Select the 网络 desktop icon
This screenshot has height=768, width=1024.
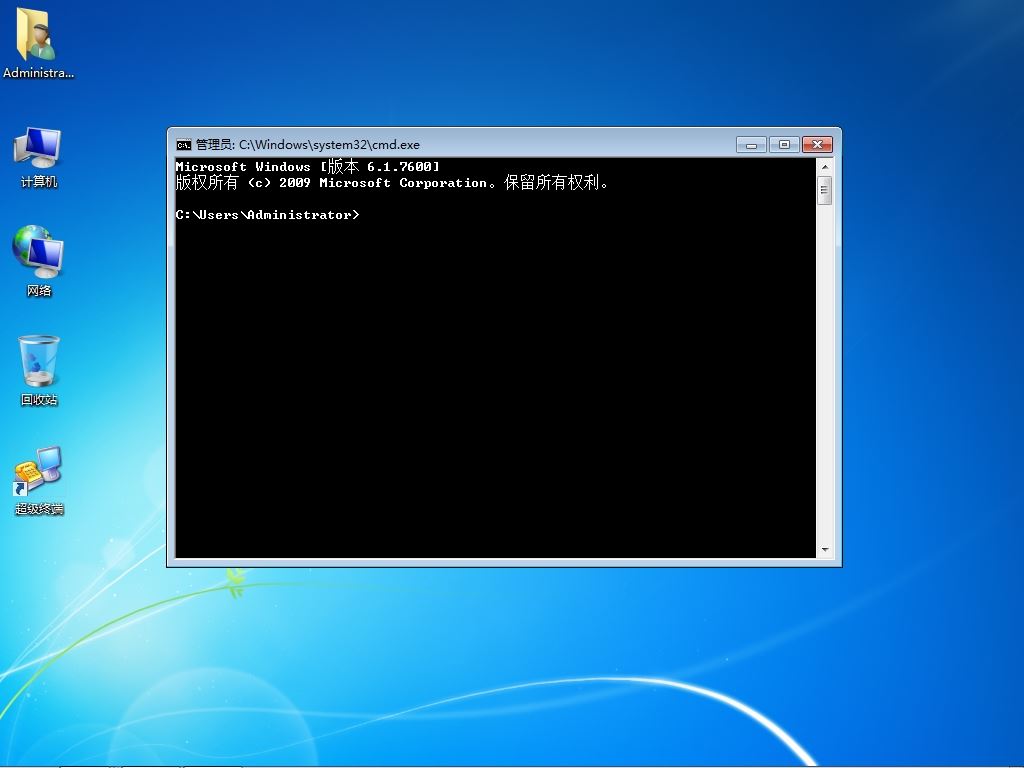pos(38,261)
